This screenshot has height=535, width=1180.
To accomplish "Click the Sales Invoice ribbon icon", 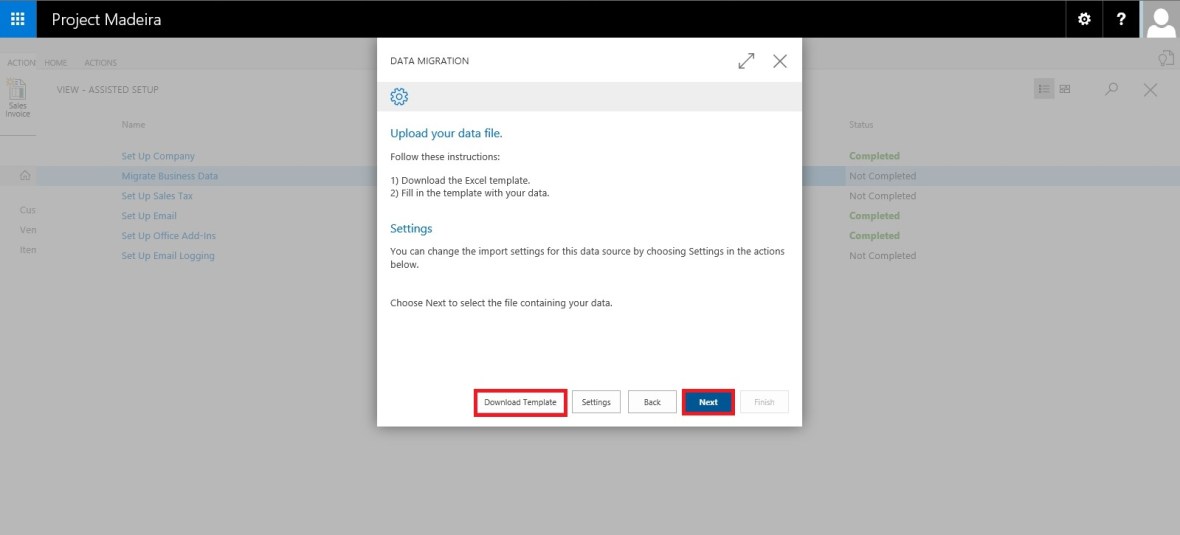I will (x=17, y=99).
